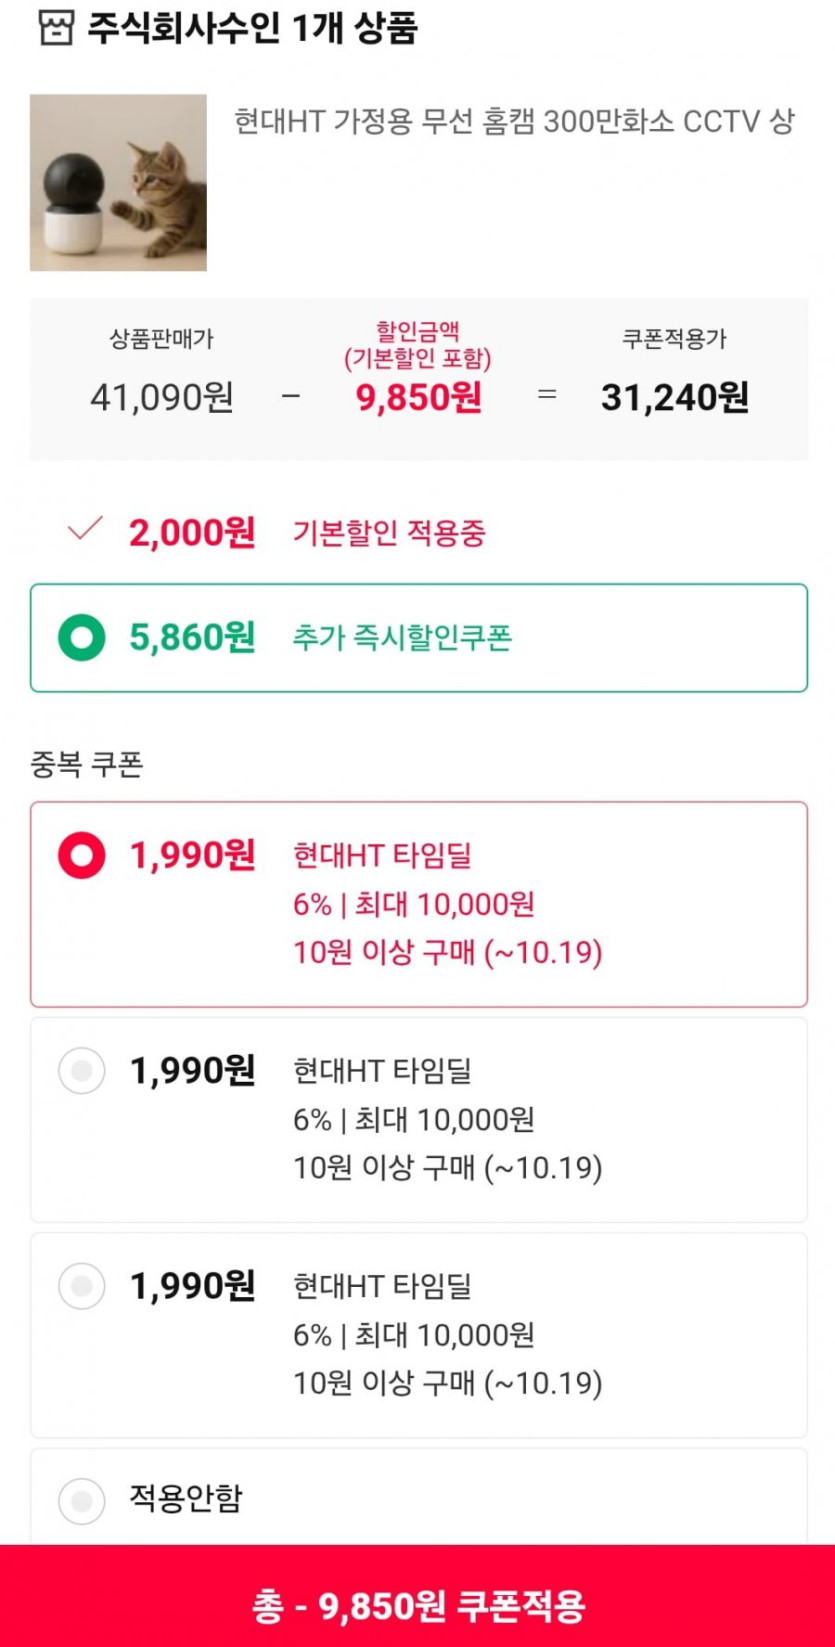835x1647 pixels.
Task: Select the 적용안함 radio option
Action: (x=81, y=1500)
